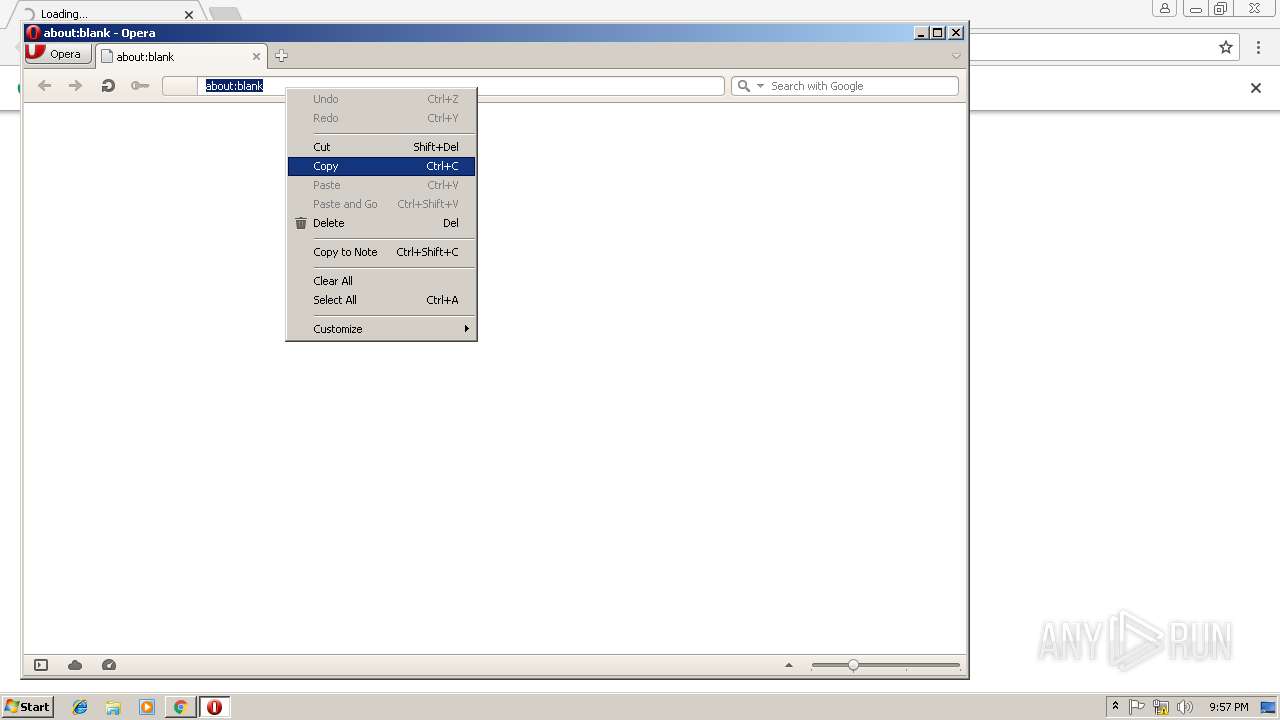Open the volume speaker tray icon
Screen dimensions: 1280x720
tap(1185, 707)
